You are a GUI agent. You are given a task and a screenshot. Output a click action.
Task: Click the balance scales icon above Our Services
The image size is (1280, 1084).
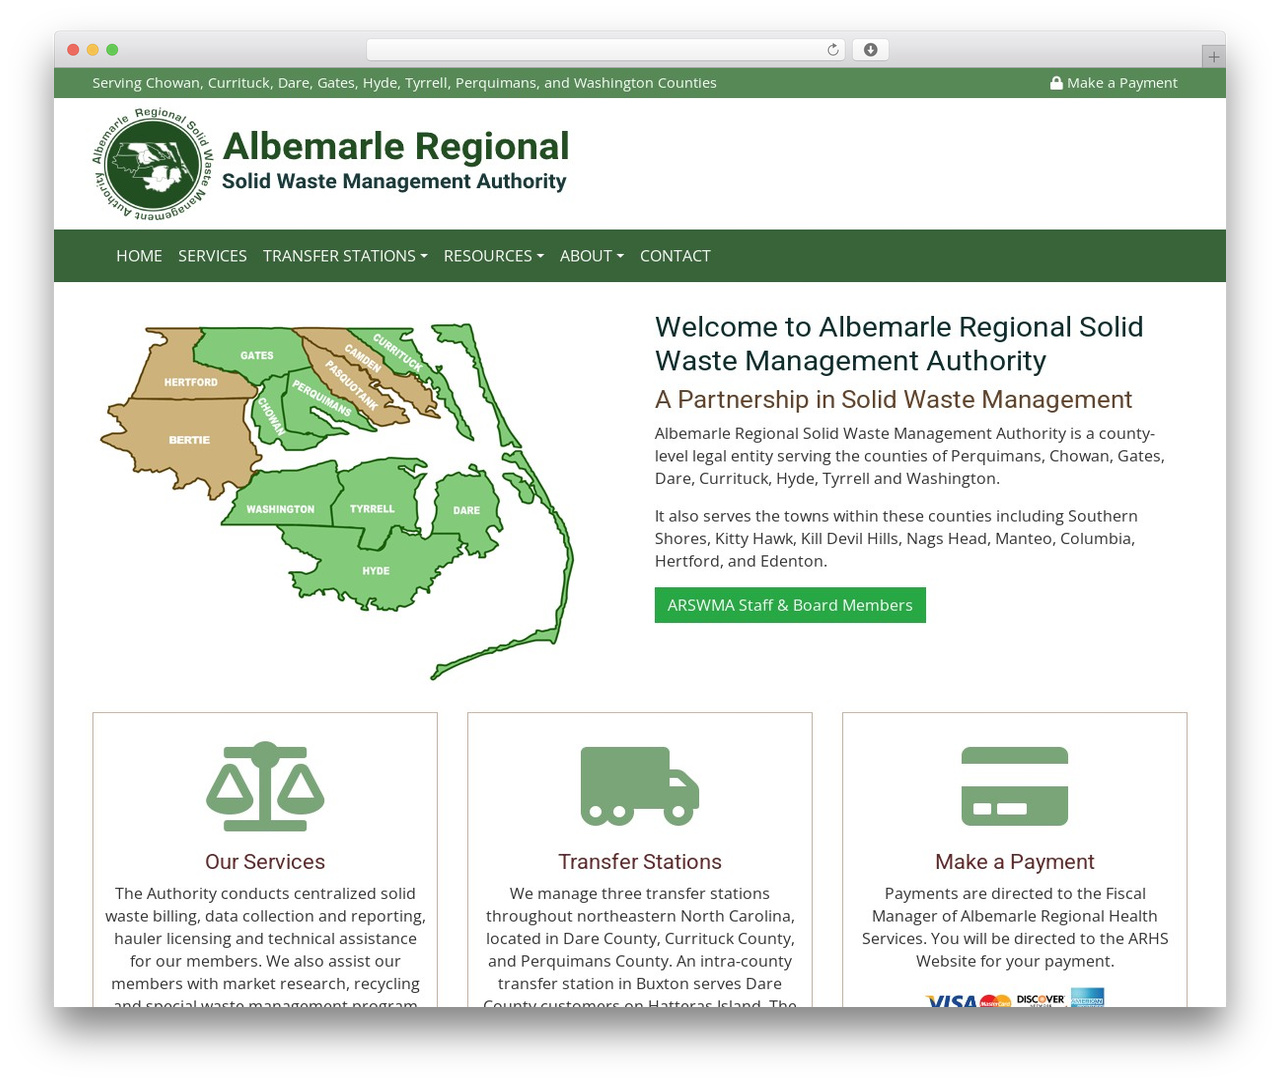265,786
